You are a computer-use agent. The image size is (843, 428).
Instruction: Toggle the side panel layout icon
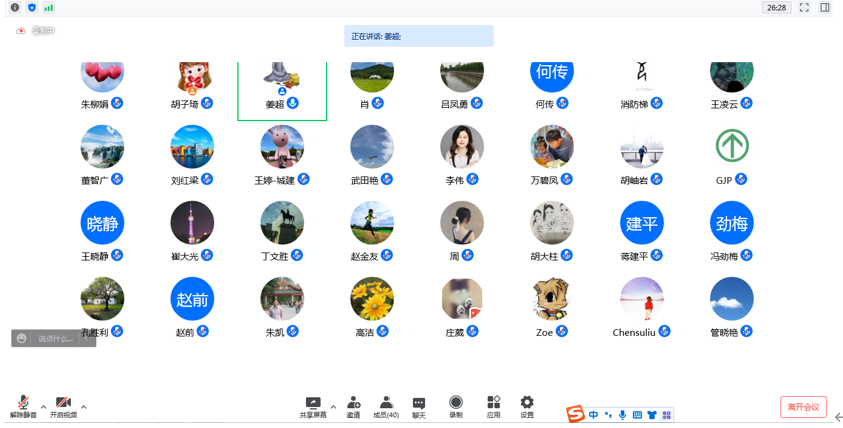(825, 8)
